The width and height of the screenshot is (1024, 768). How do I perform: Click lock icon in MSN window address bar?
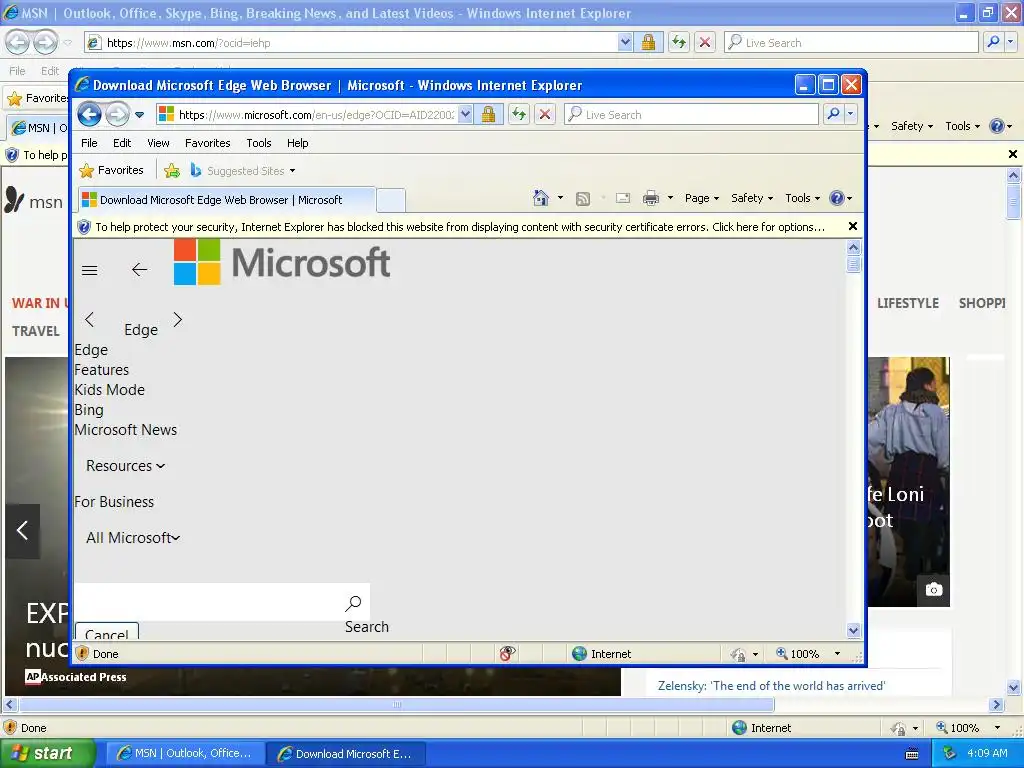[648, 42]
